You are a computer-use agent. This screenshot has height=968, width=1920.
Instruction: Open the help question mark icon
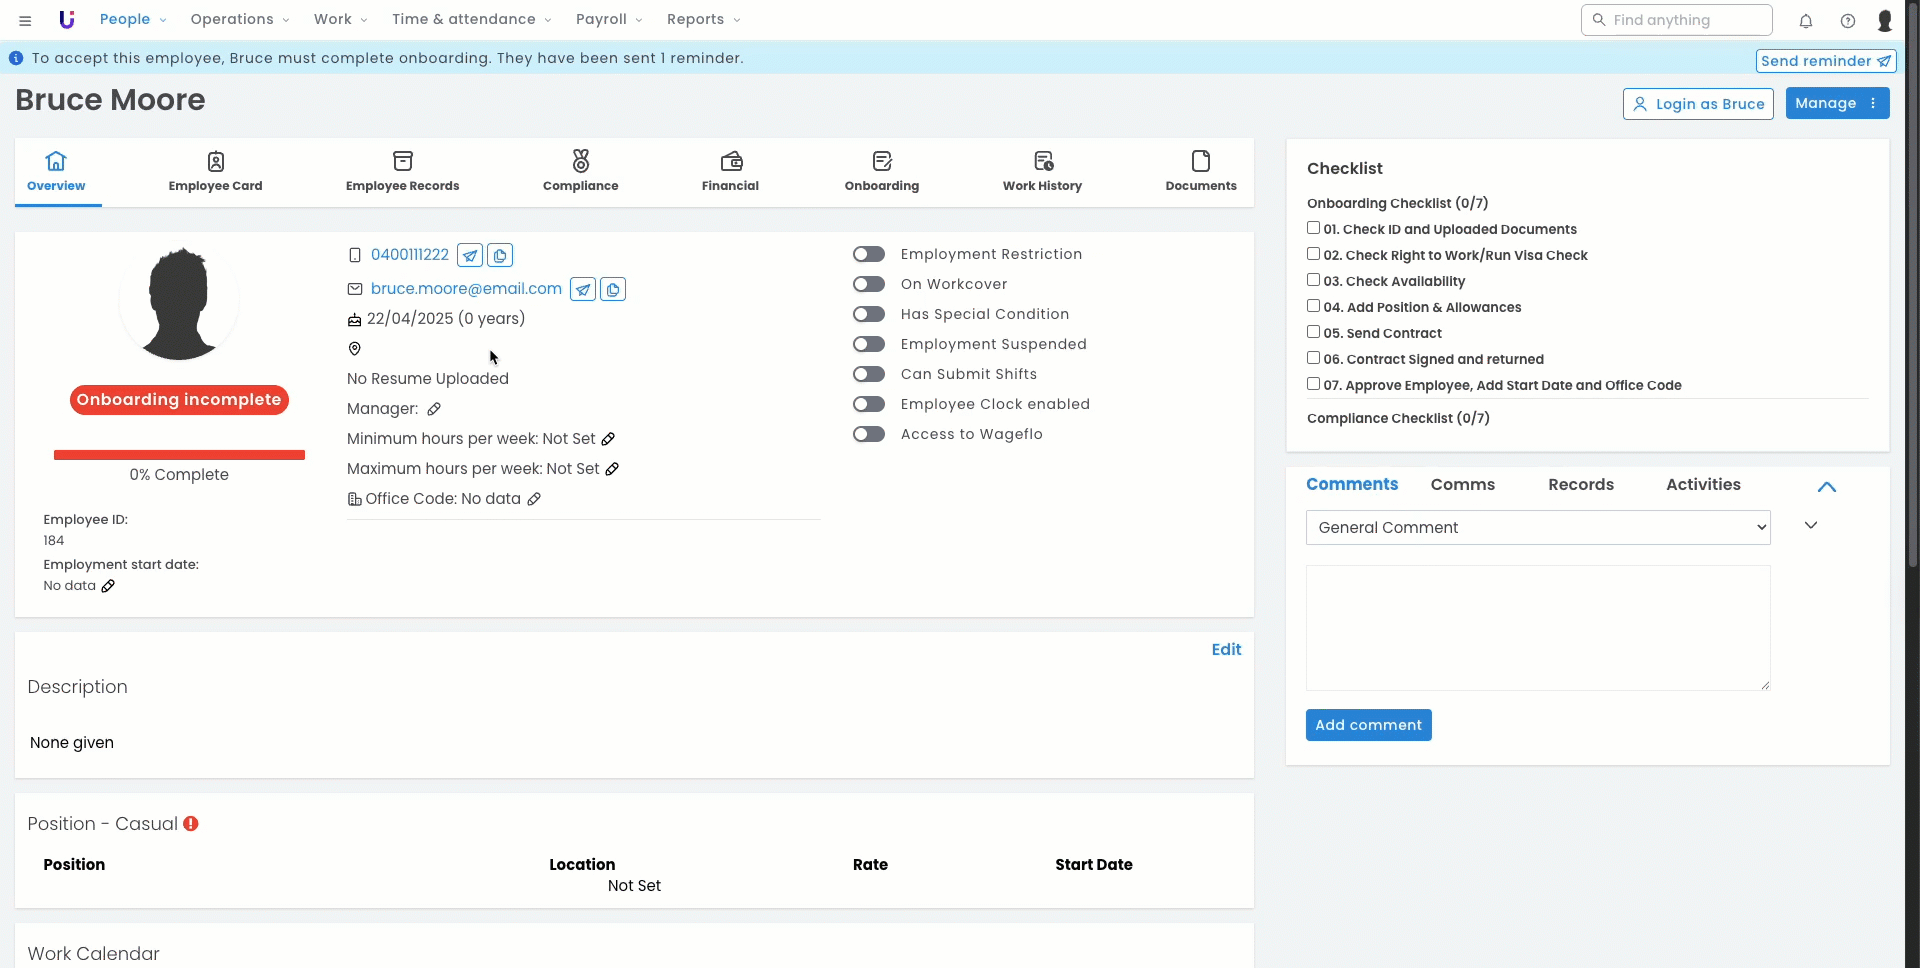pos(1848,21)
